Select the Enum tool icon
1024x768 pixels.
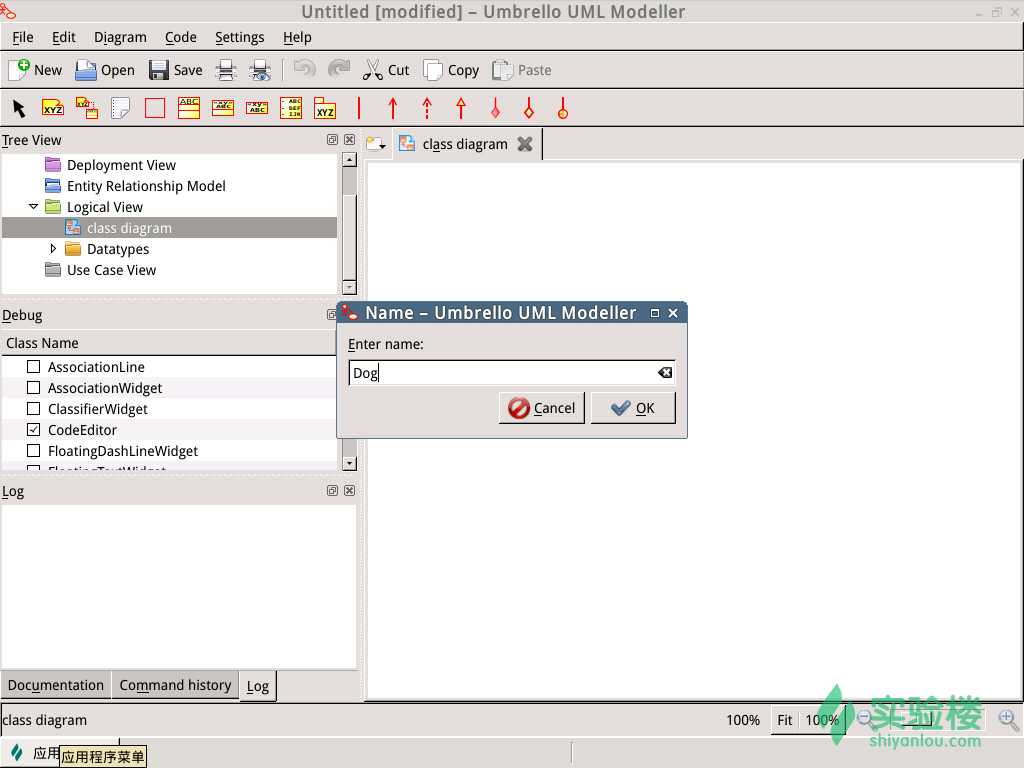click(291, 108)
